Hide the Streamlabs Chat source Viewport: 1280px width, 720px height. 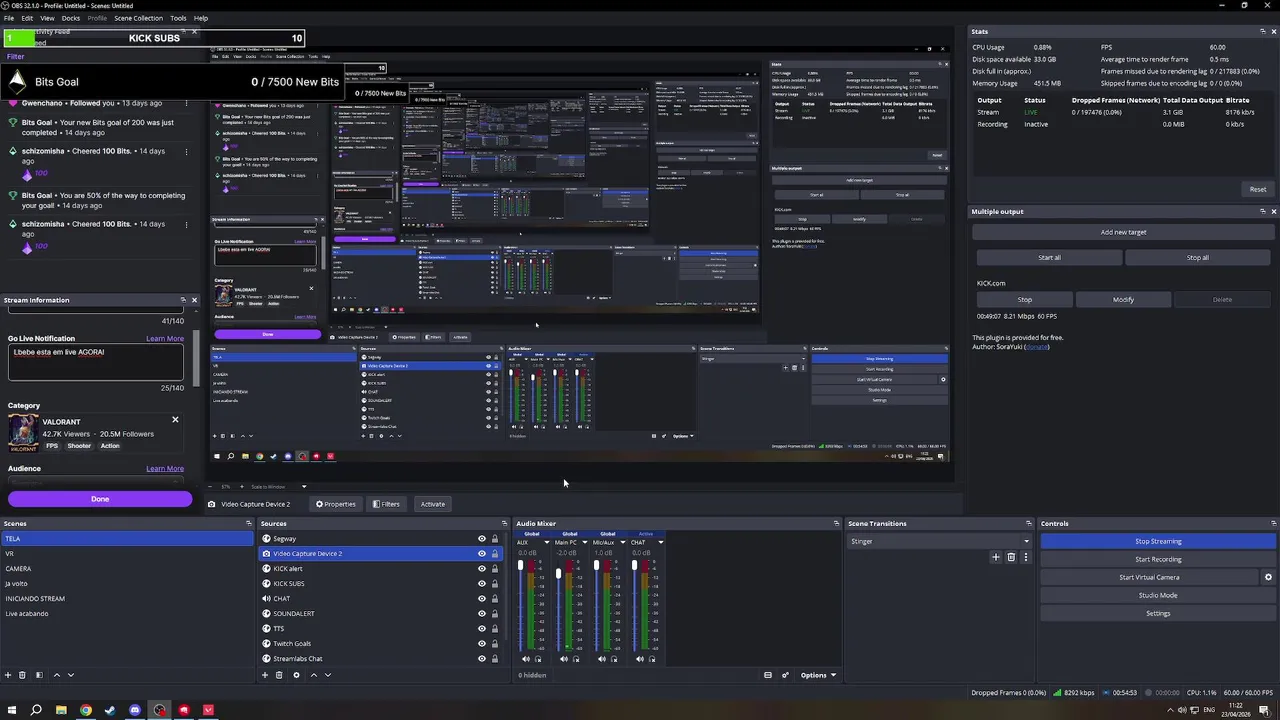[x=481, y=659]
